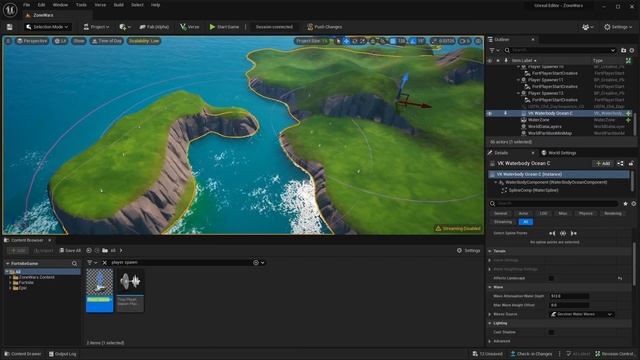
Task: Select the ZoneWars level tab
Action: point(42,15)
